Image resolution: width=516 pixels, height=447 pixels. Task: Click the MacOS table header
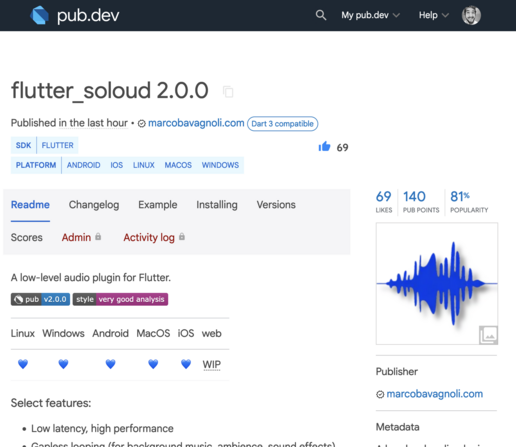coord(153,333)
